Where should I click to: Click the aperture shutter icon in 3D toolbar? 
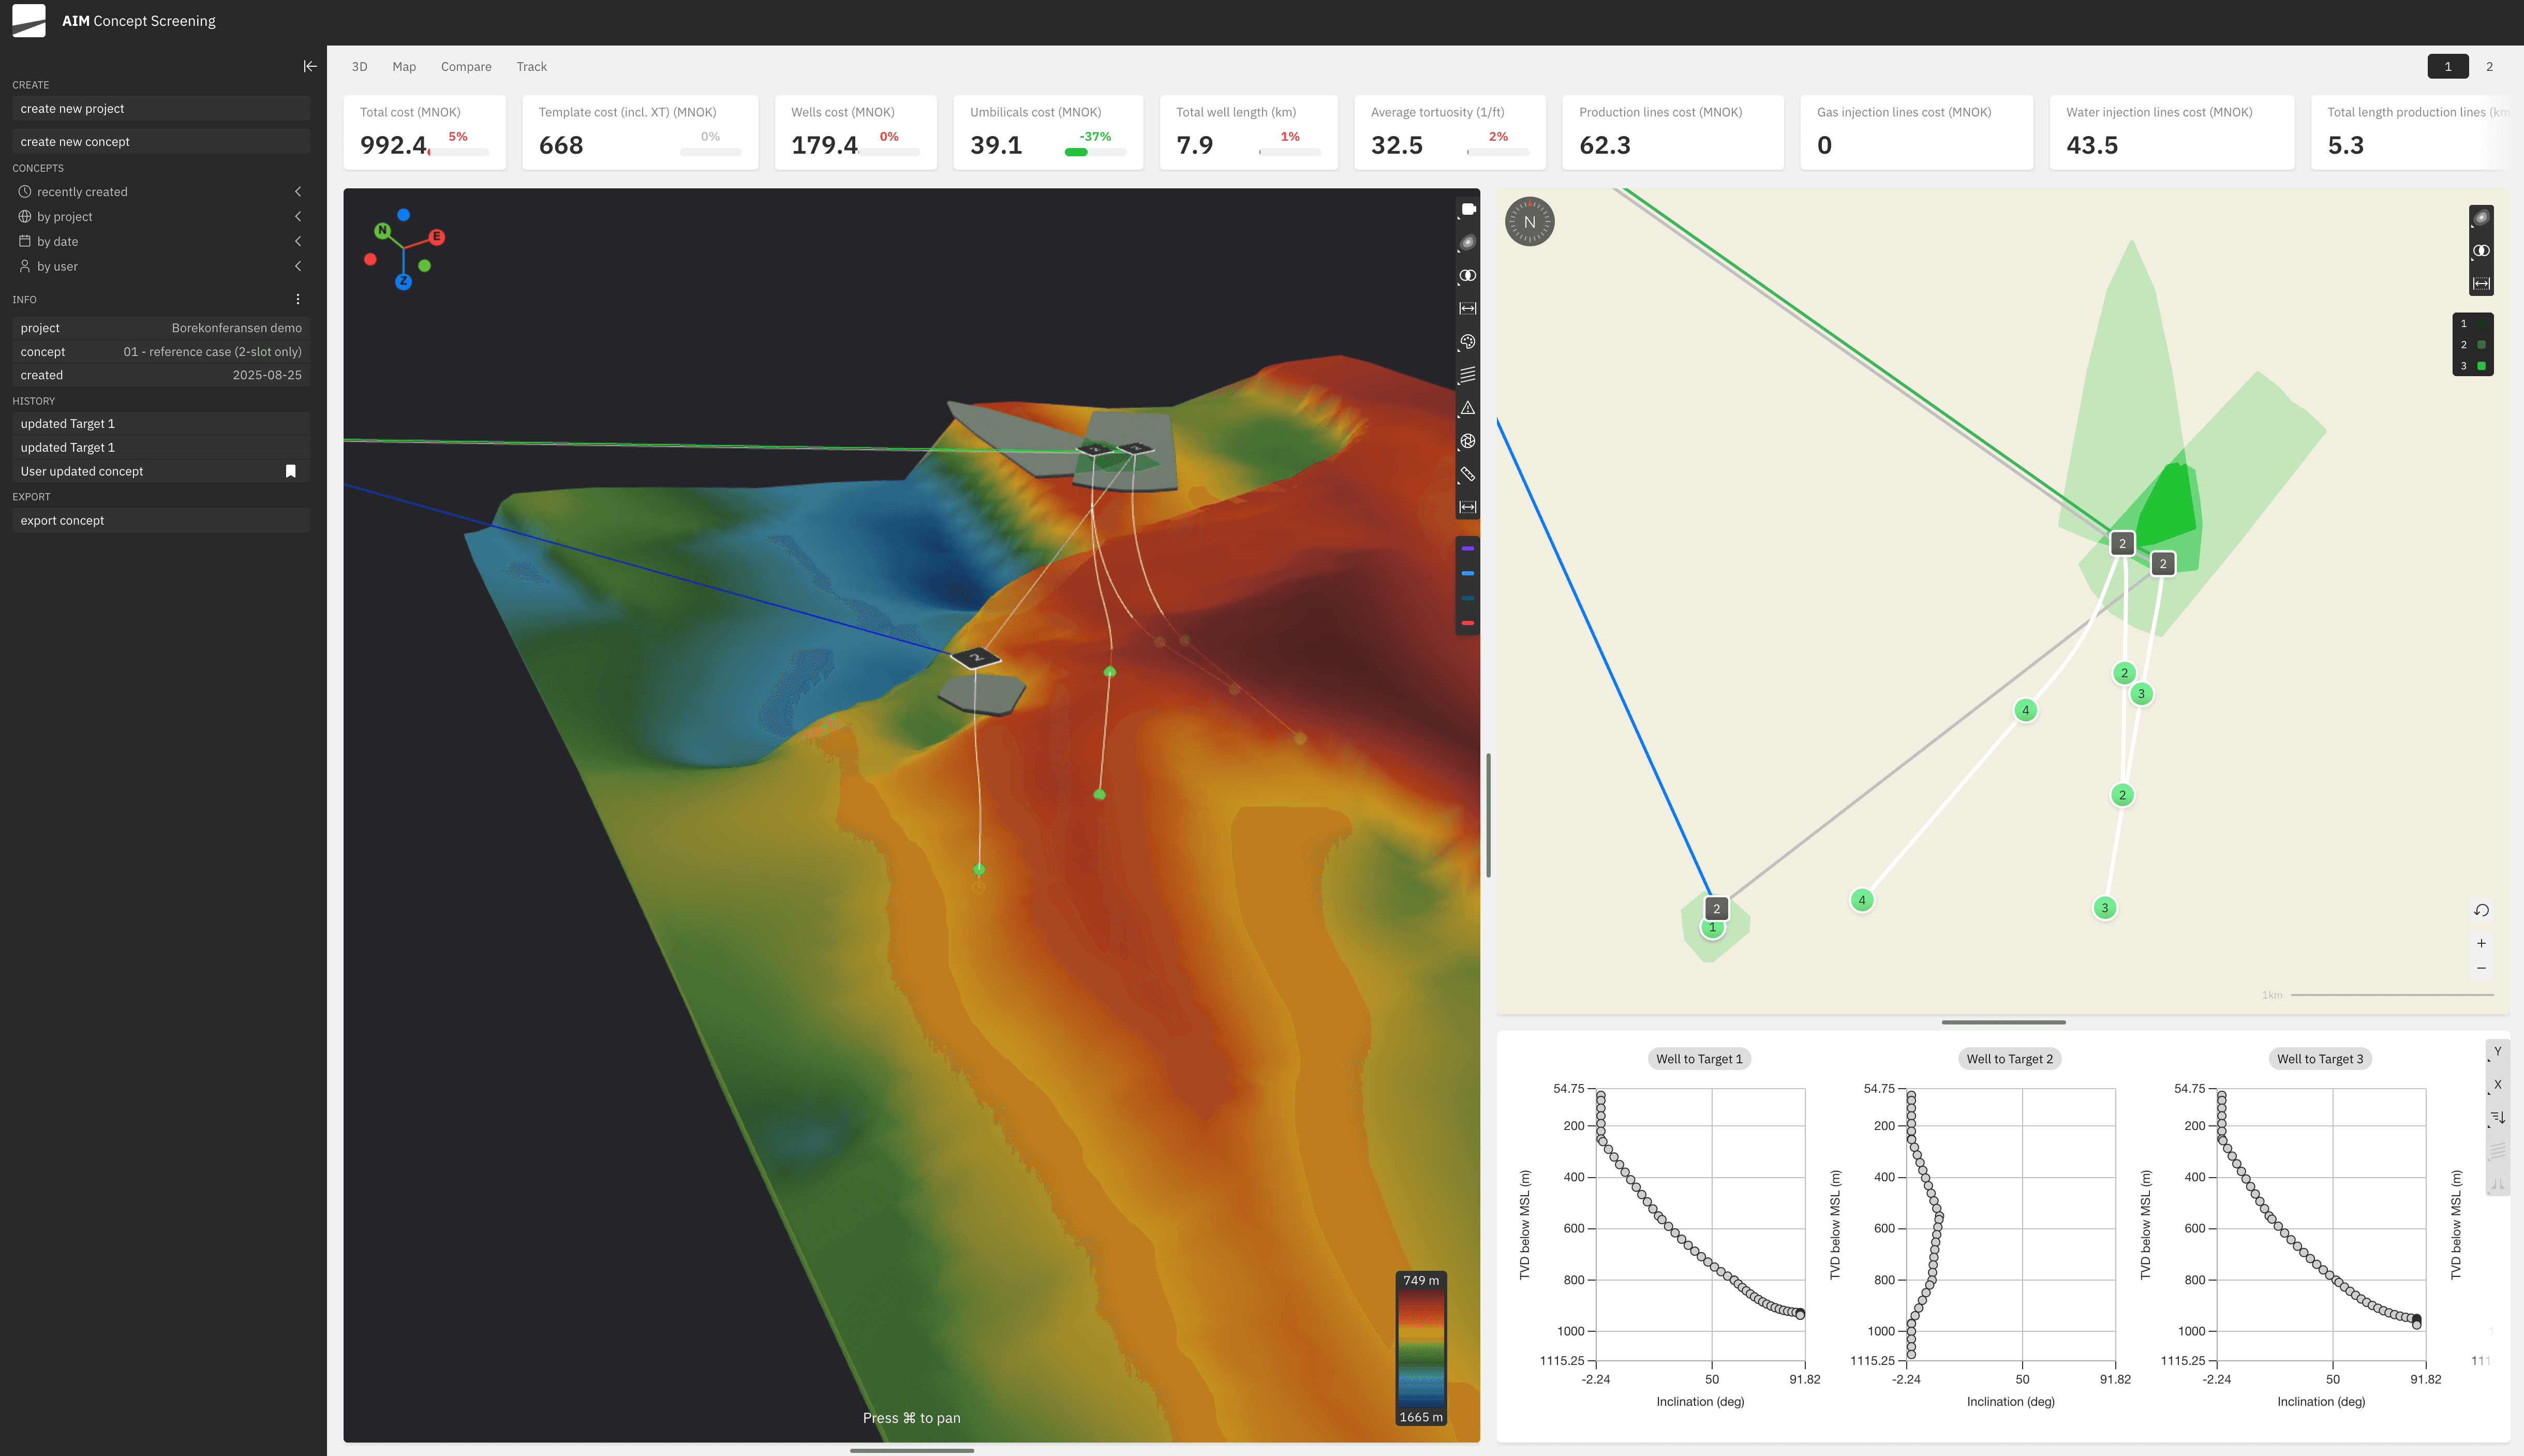click(x=1467, y=441)
